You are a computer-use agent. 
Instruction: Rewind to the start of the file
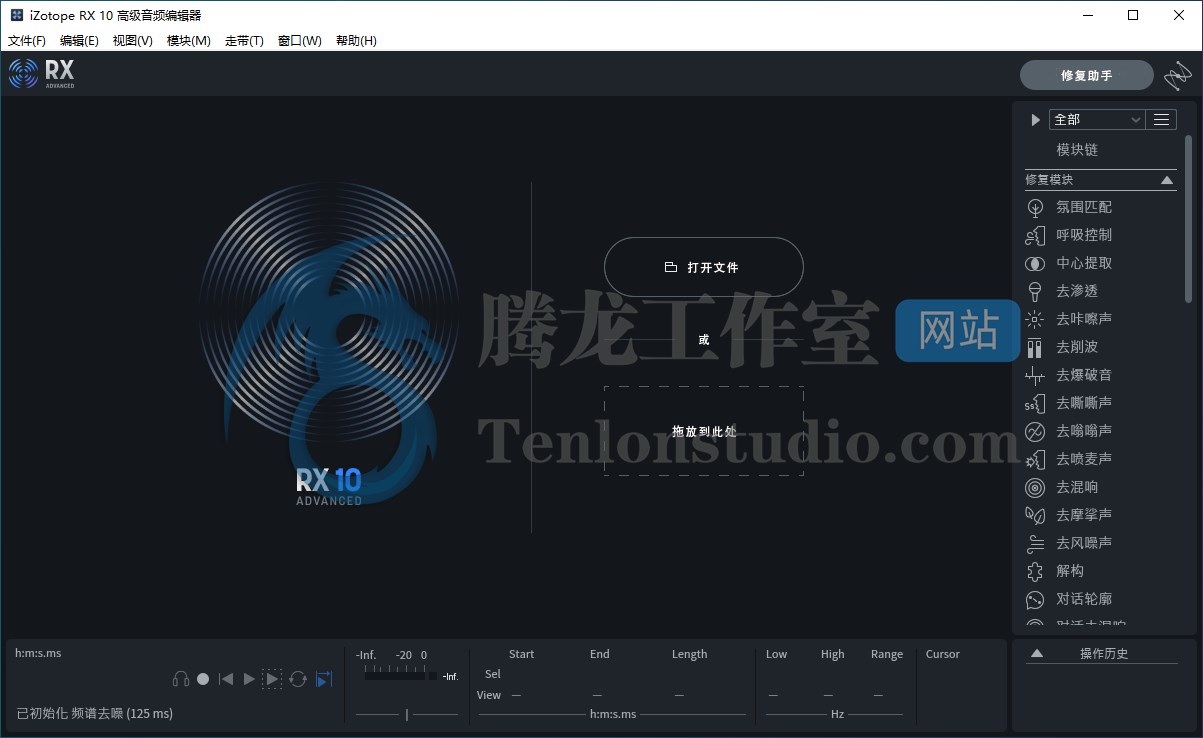click(x=226, y=679)
